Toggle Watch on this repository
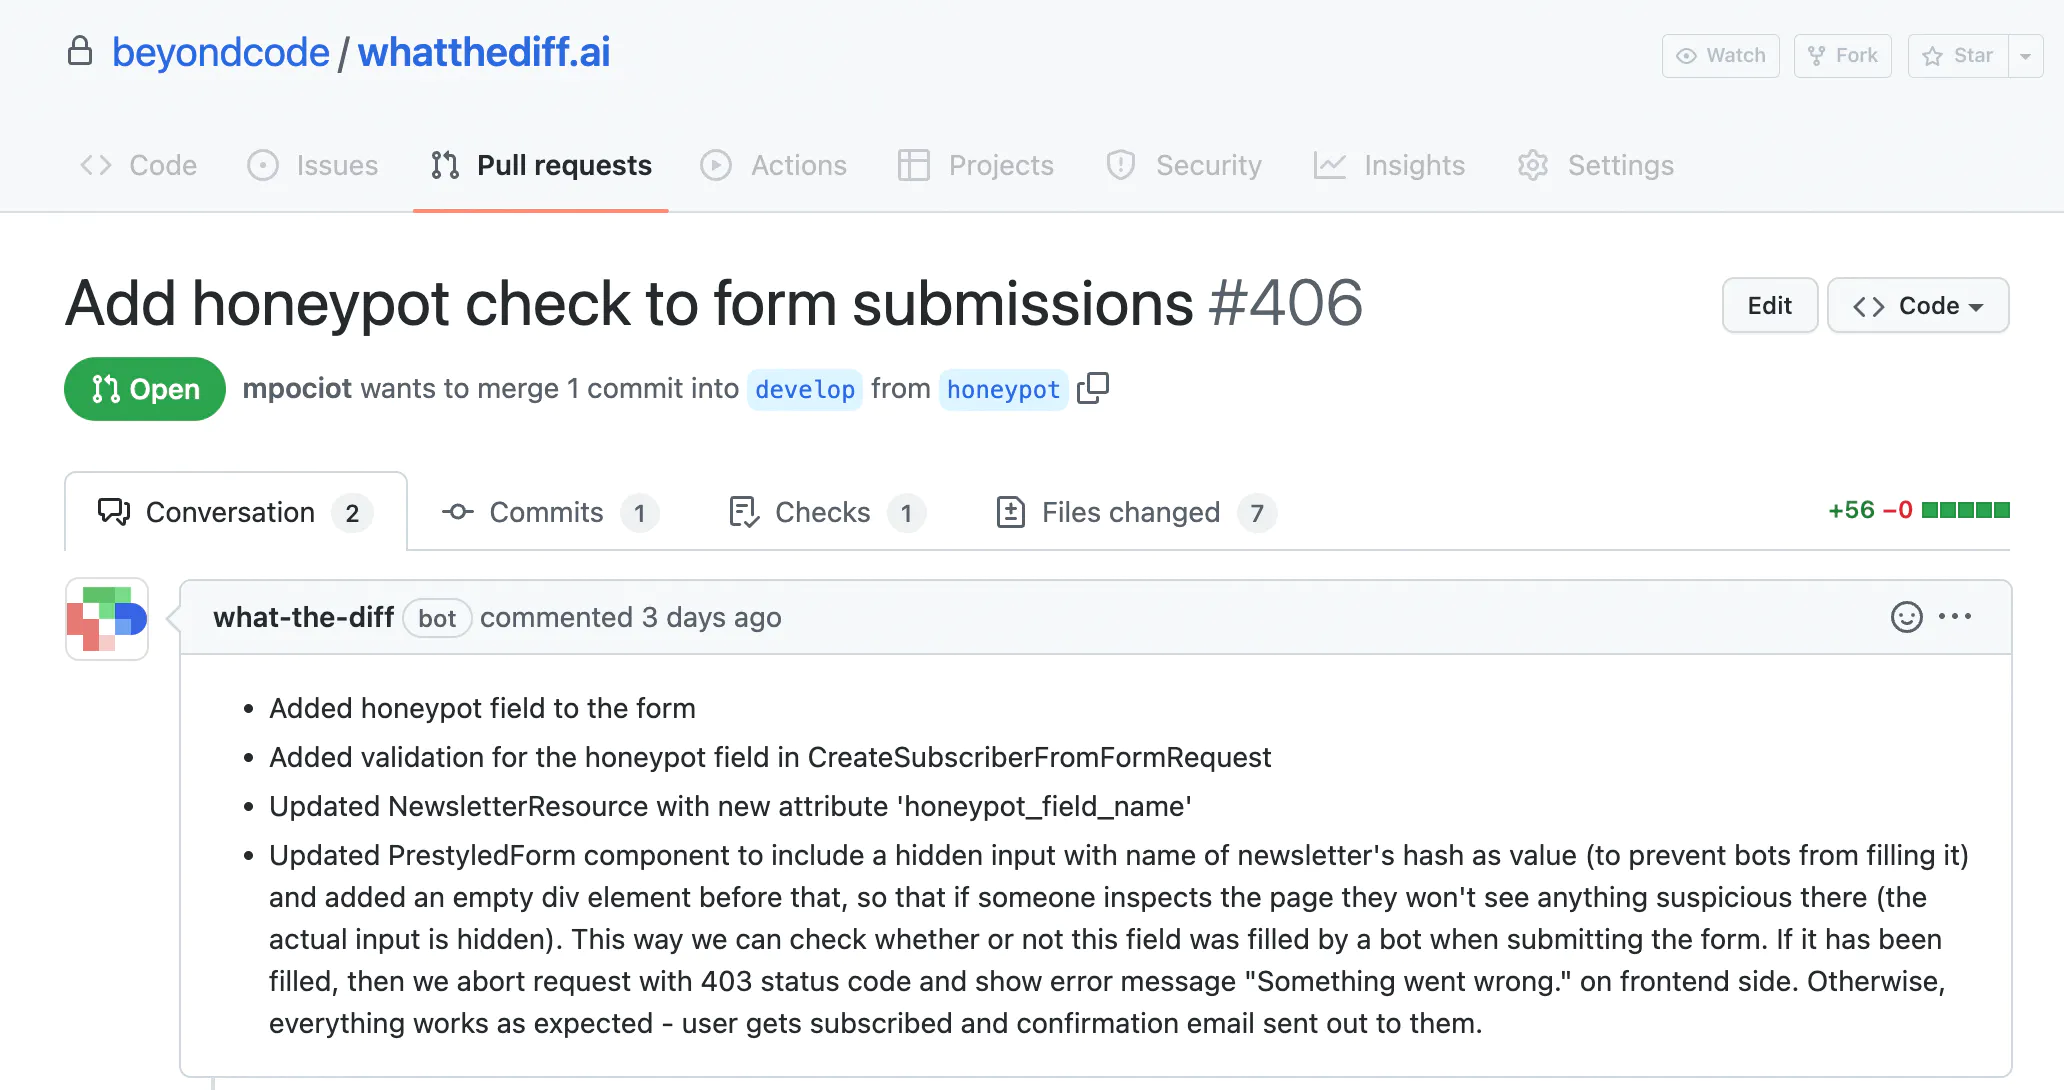 point(1721,56)
